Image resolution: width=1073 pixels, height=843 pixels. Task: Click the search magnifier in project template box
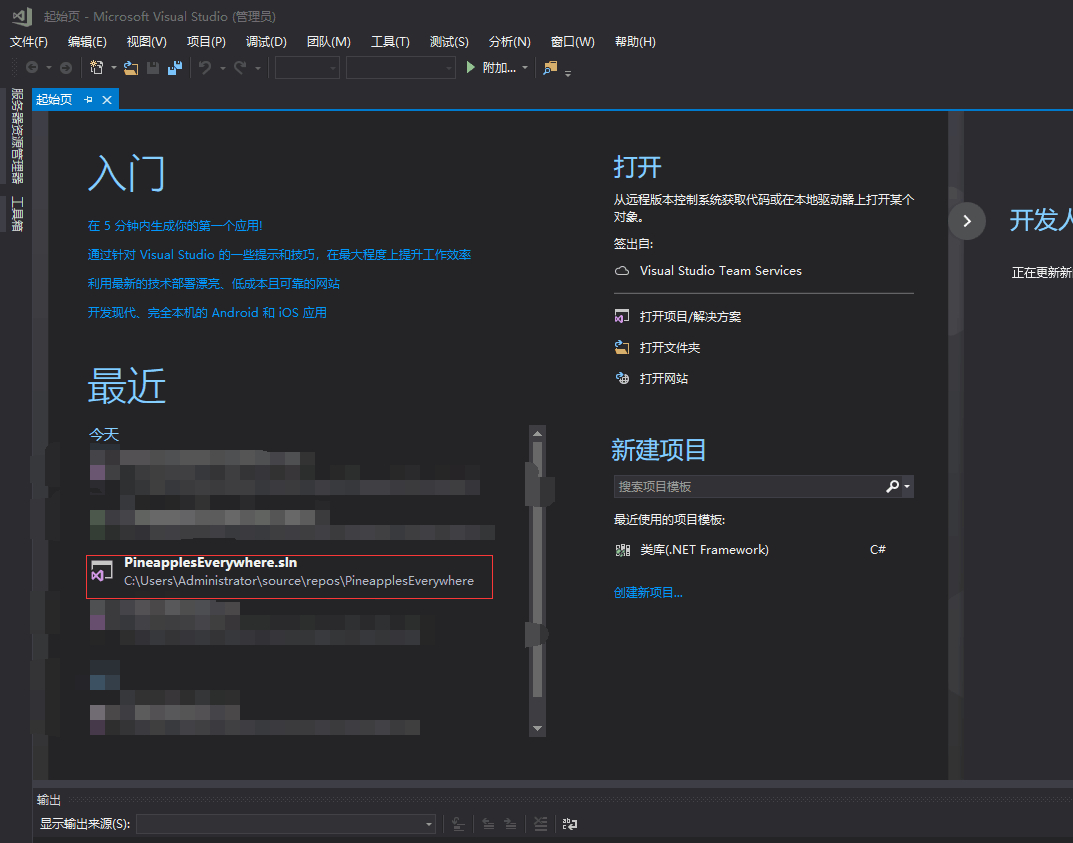pyautogui.click(x=892, y=486)
